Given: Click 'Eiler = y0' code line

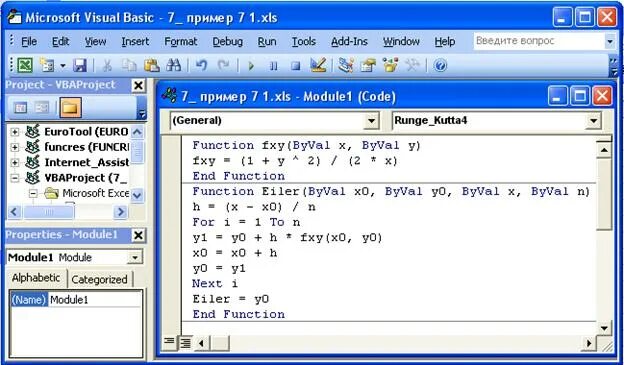Looking at the screenshot, I should 231,299.
